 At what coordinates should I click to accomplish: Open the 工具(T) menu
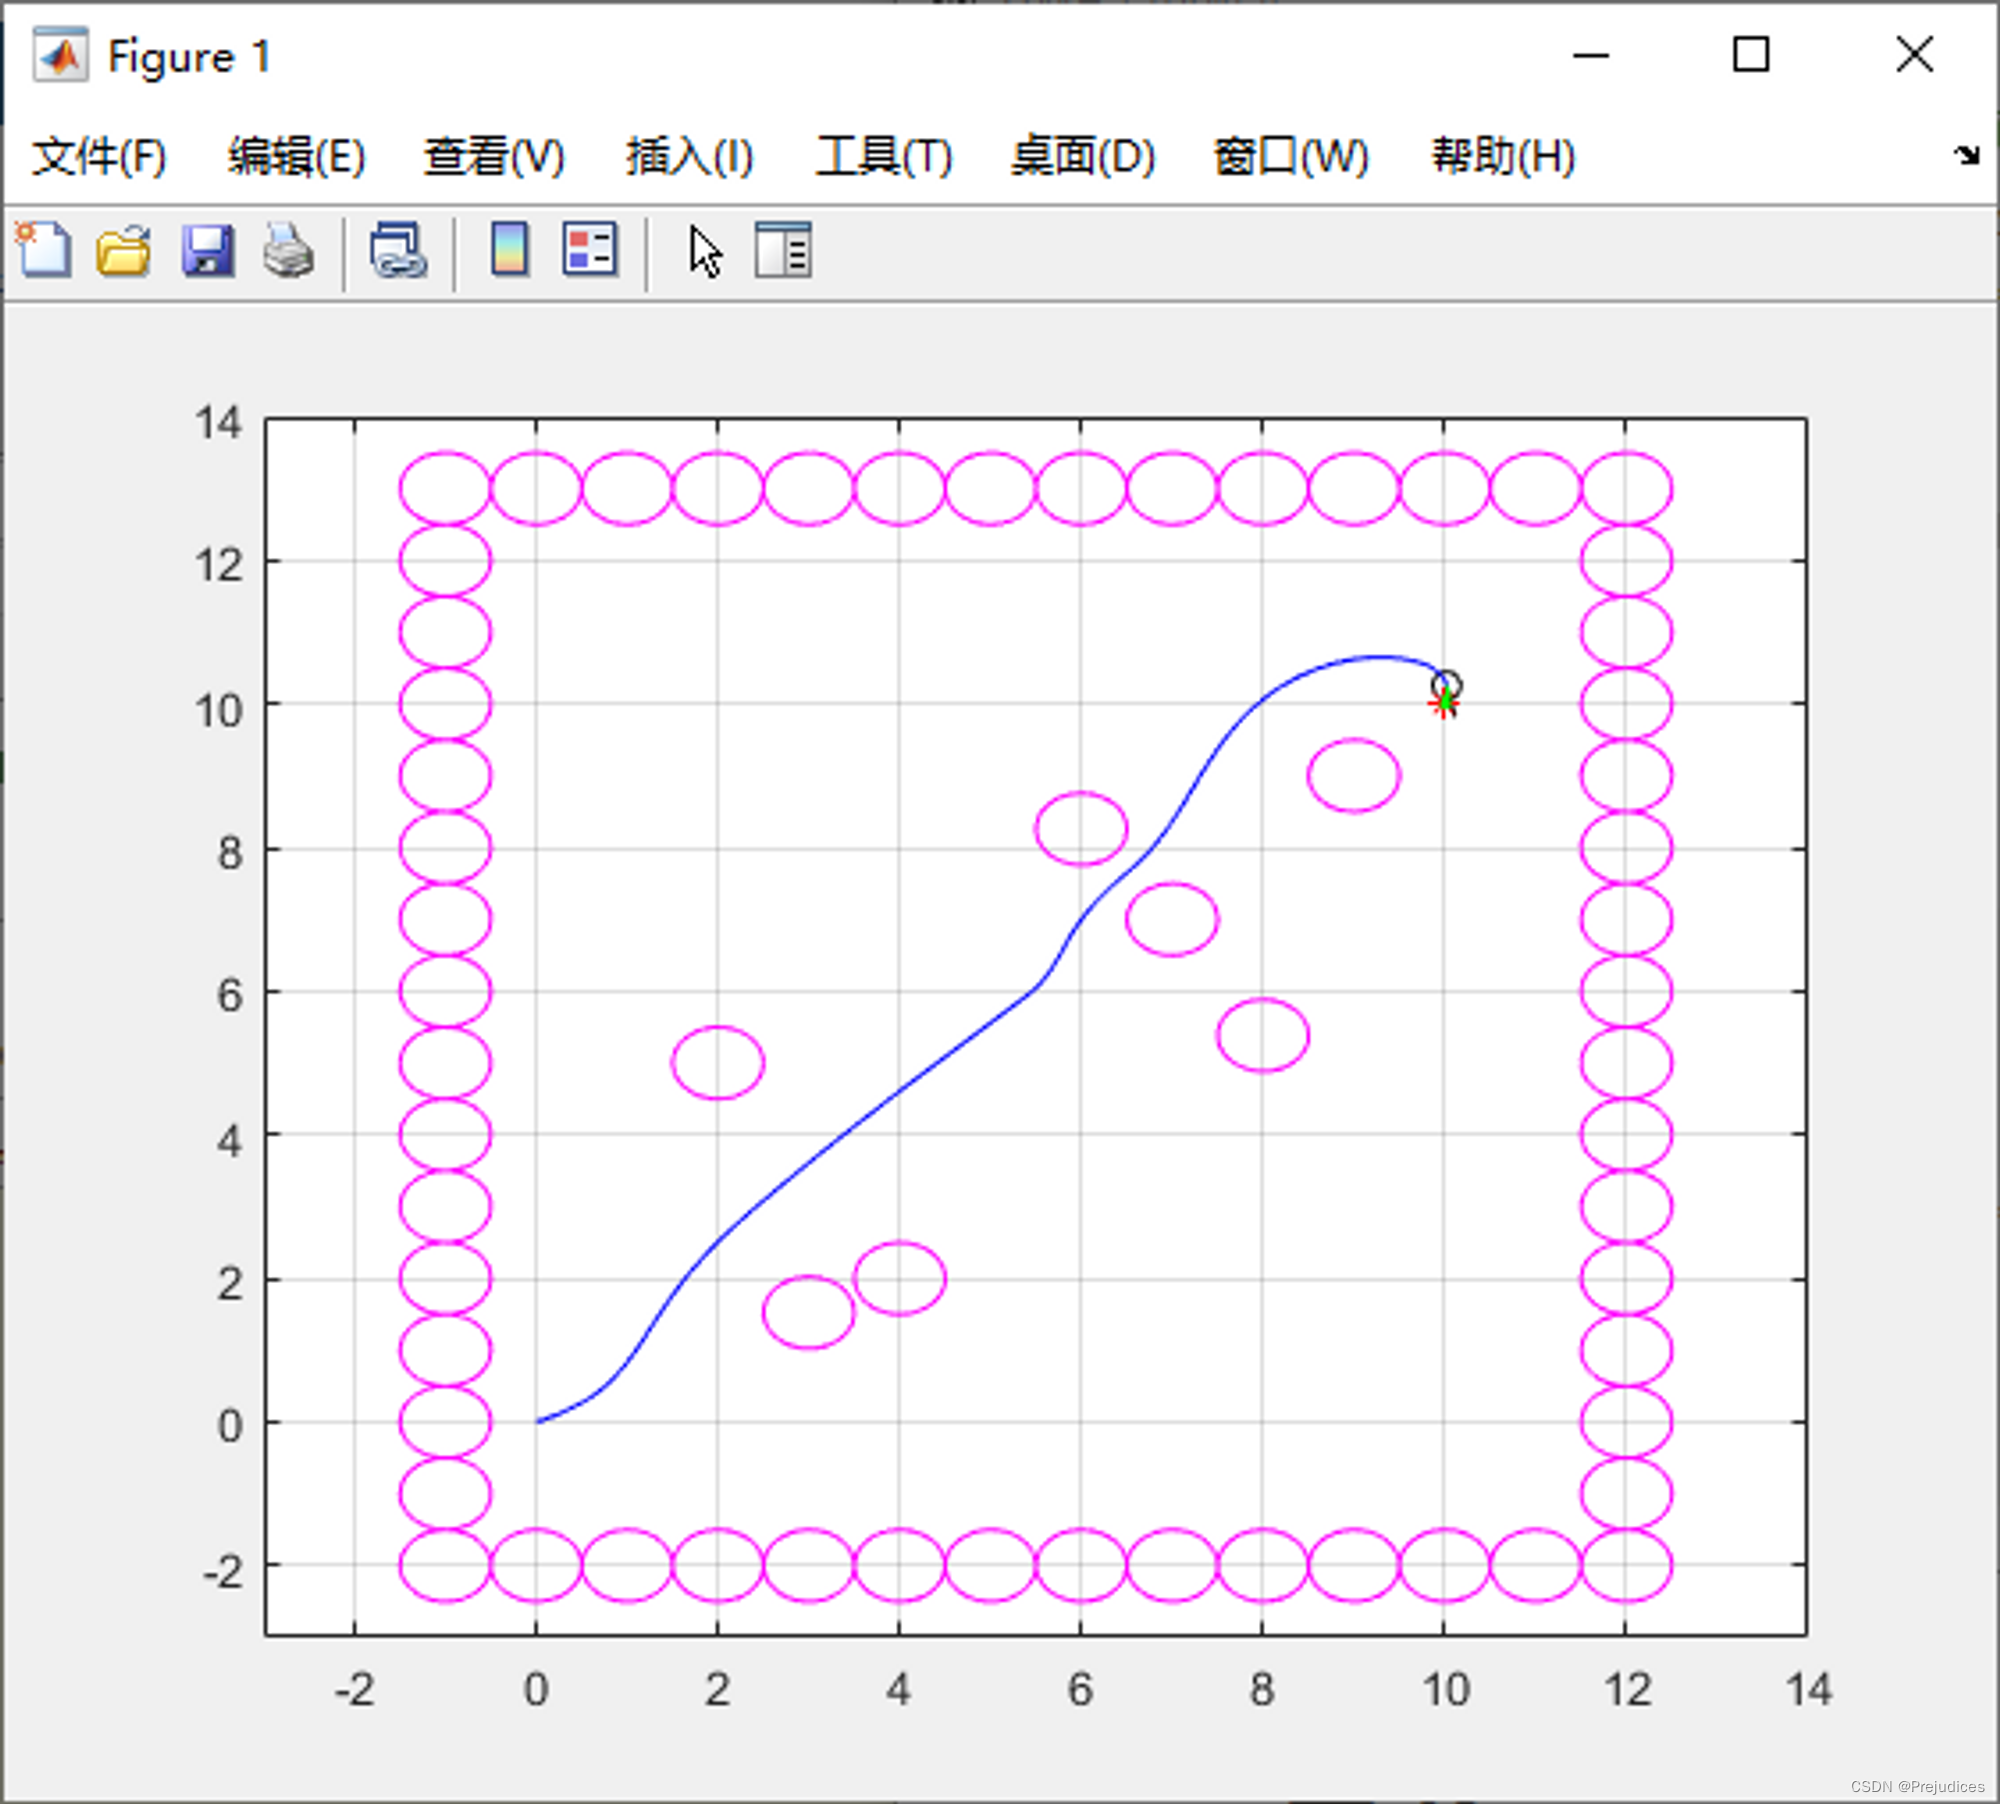(884, 157)
